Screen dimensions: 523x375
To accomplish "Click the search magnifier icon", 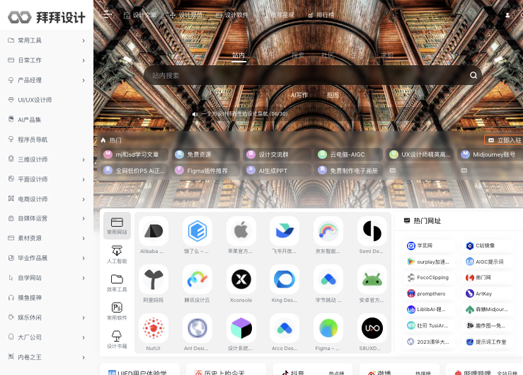I will (x=473, y=75).
